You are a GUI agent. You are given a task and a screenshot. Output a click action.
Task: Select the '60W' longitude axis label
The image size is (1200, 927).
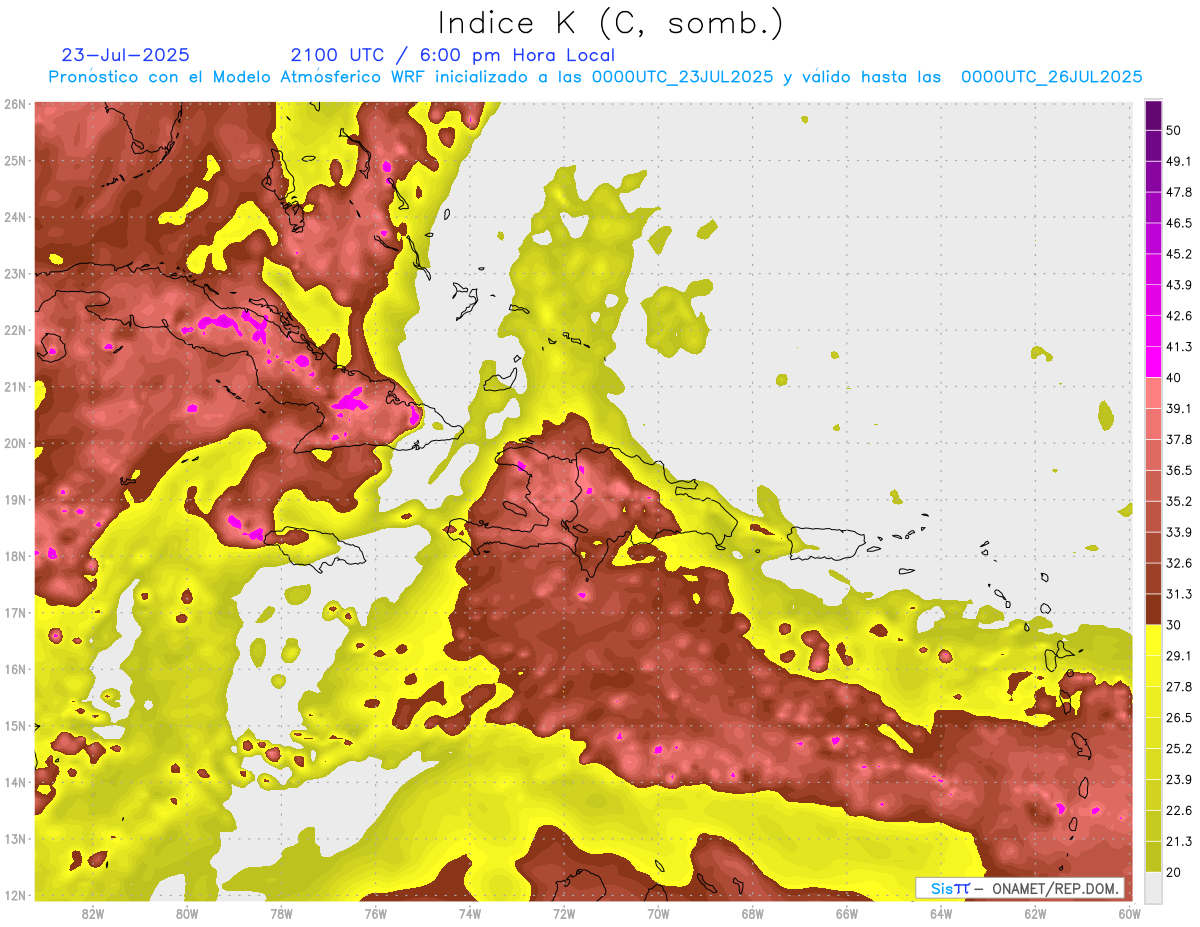point(1130,913)
